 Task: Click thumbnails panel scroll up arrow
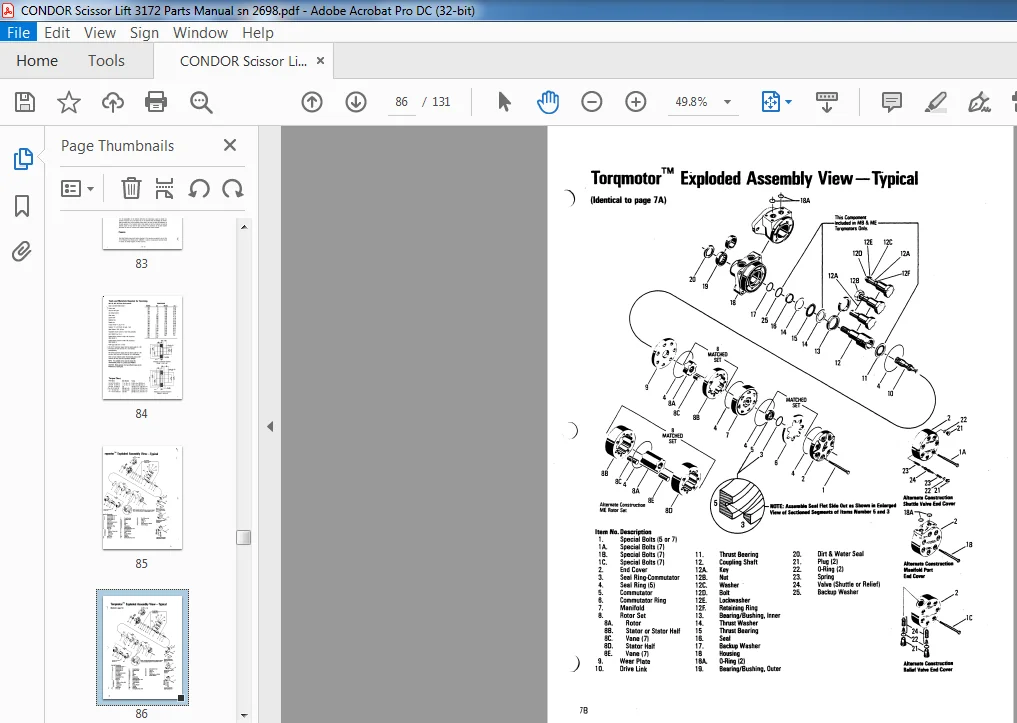click(x=244, y=227)
